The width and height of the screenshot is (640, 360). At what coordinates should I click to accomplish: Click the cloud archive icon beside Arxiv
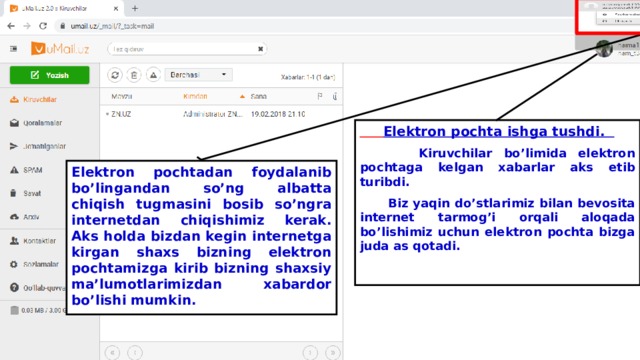[x=14, y=217]
